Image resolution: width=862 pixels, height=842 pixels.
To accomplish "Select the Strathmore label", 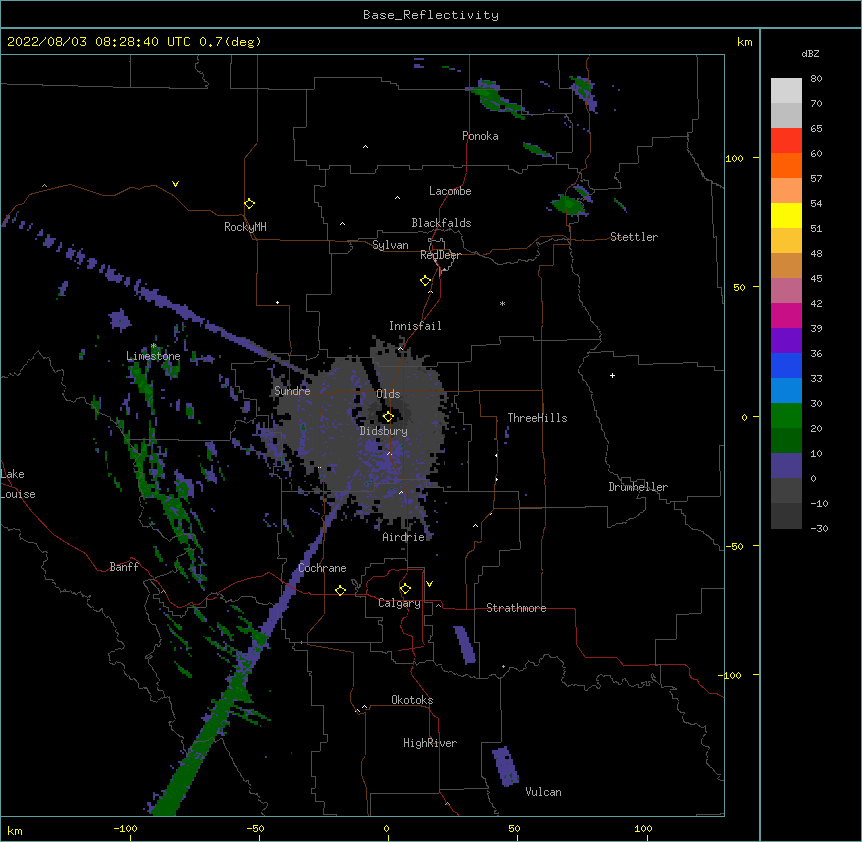I will (516, 608).
